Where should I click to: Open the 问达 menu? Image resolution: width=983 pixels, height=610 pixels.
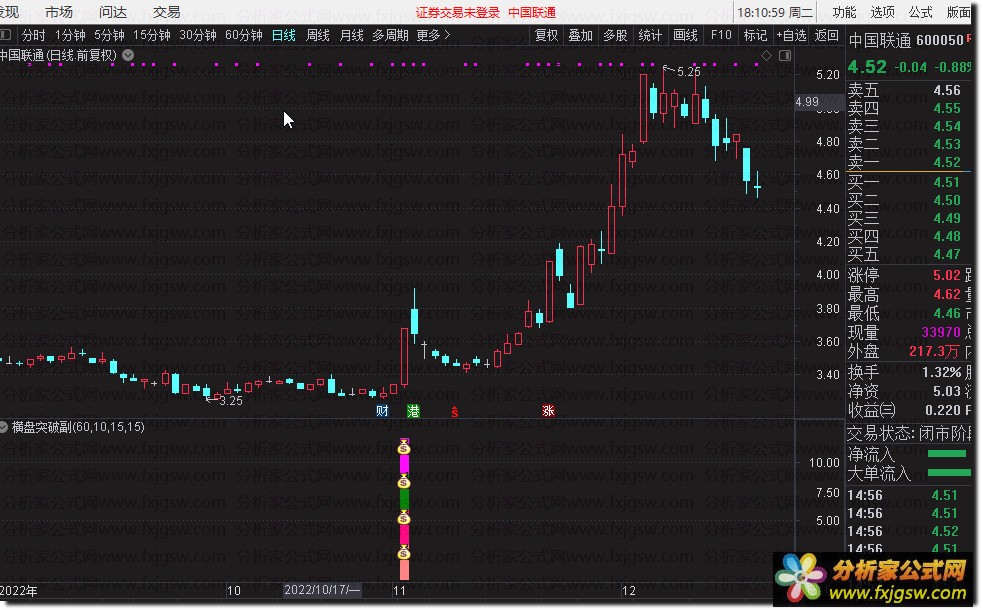pos(113,12)
